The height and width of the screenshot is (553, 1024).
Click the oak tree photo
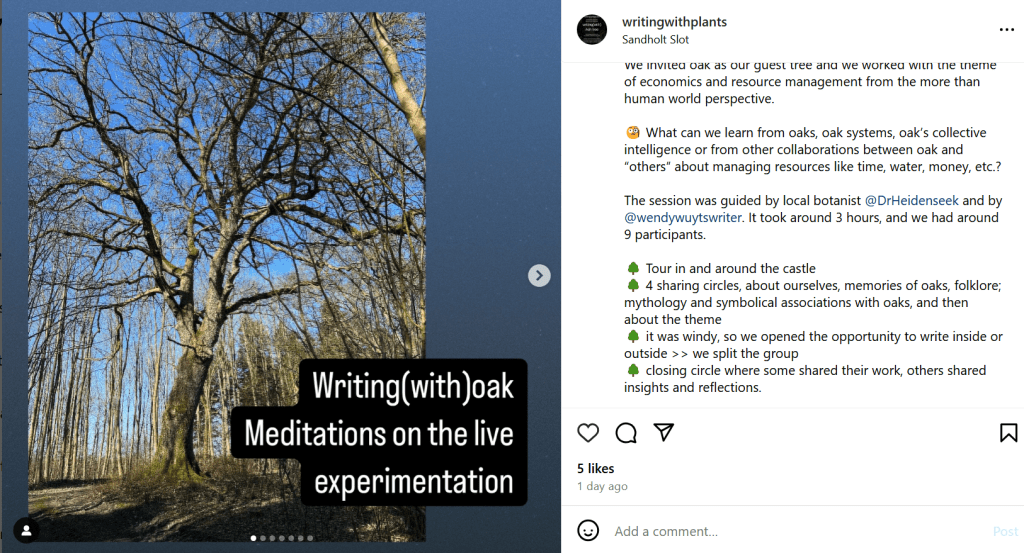pyautogui.click(x=227, y=277)
